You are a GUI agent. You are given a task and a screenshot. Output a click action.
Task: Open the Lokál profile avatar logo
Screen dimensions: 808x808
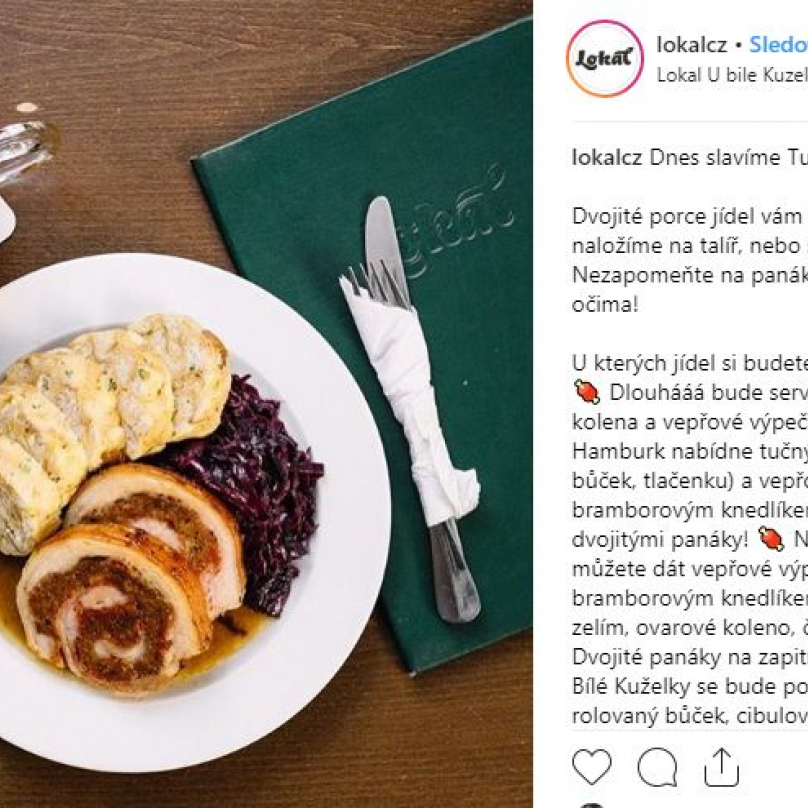(x=605, y=58)
